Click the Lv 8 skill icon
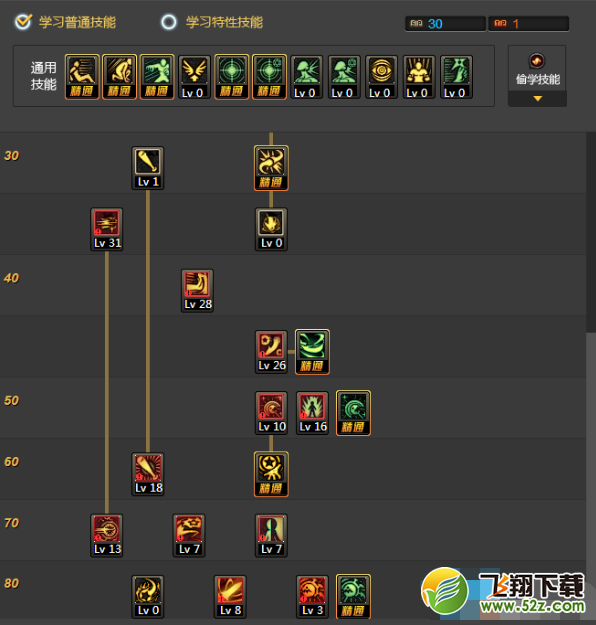The width and height of the screenshot is (596, 625). coord(230,597)
